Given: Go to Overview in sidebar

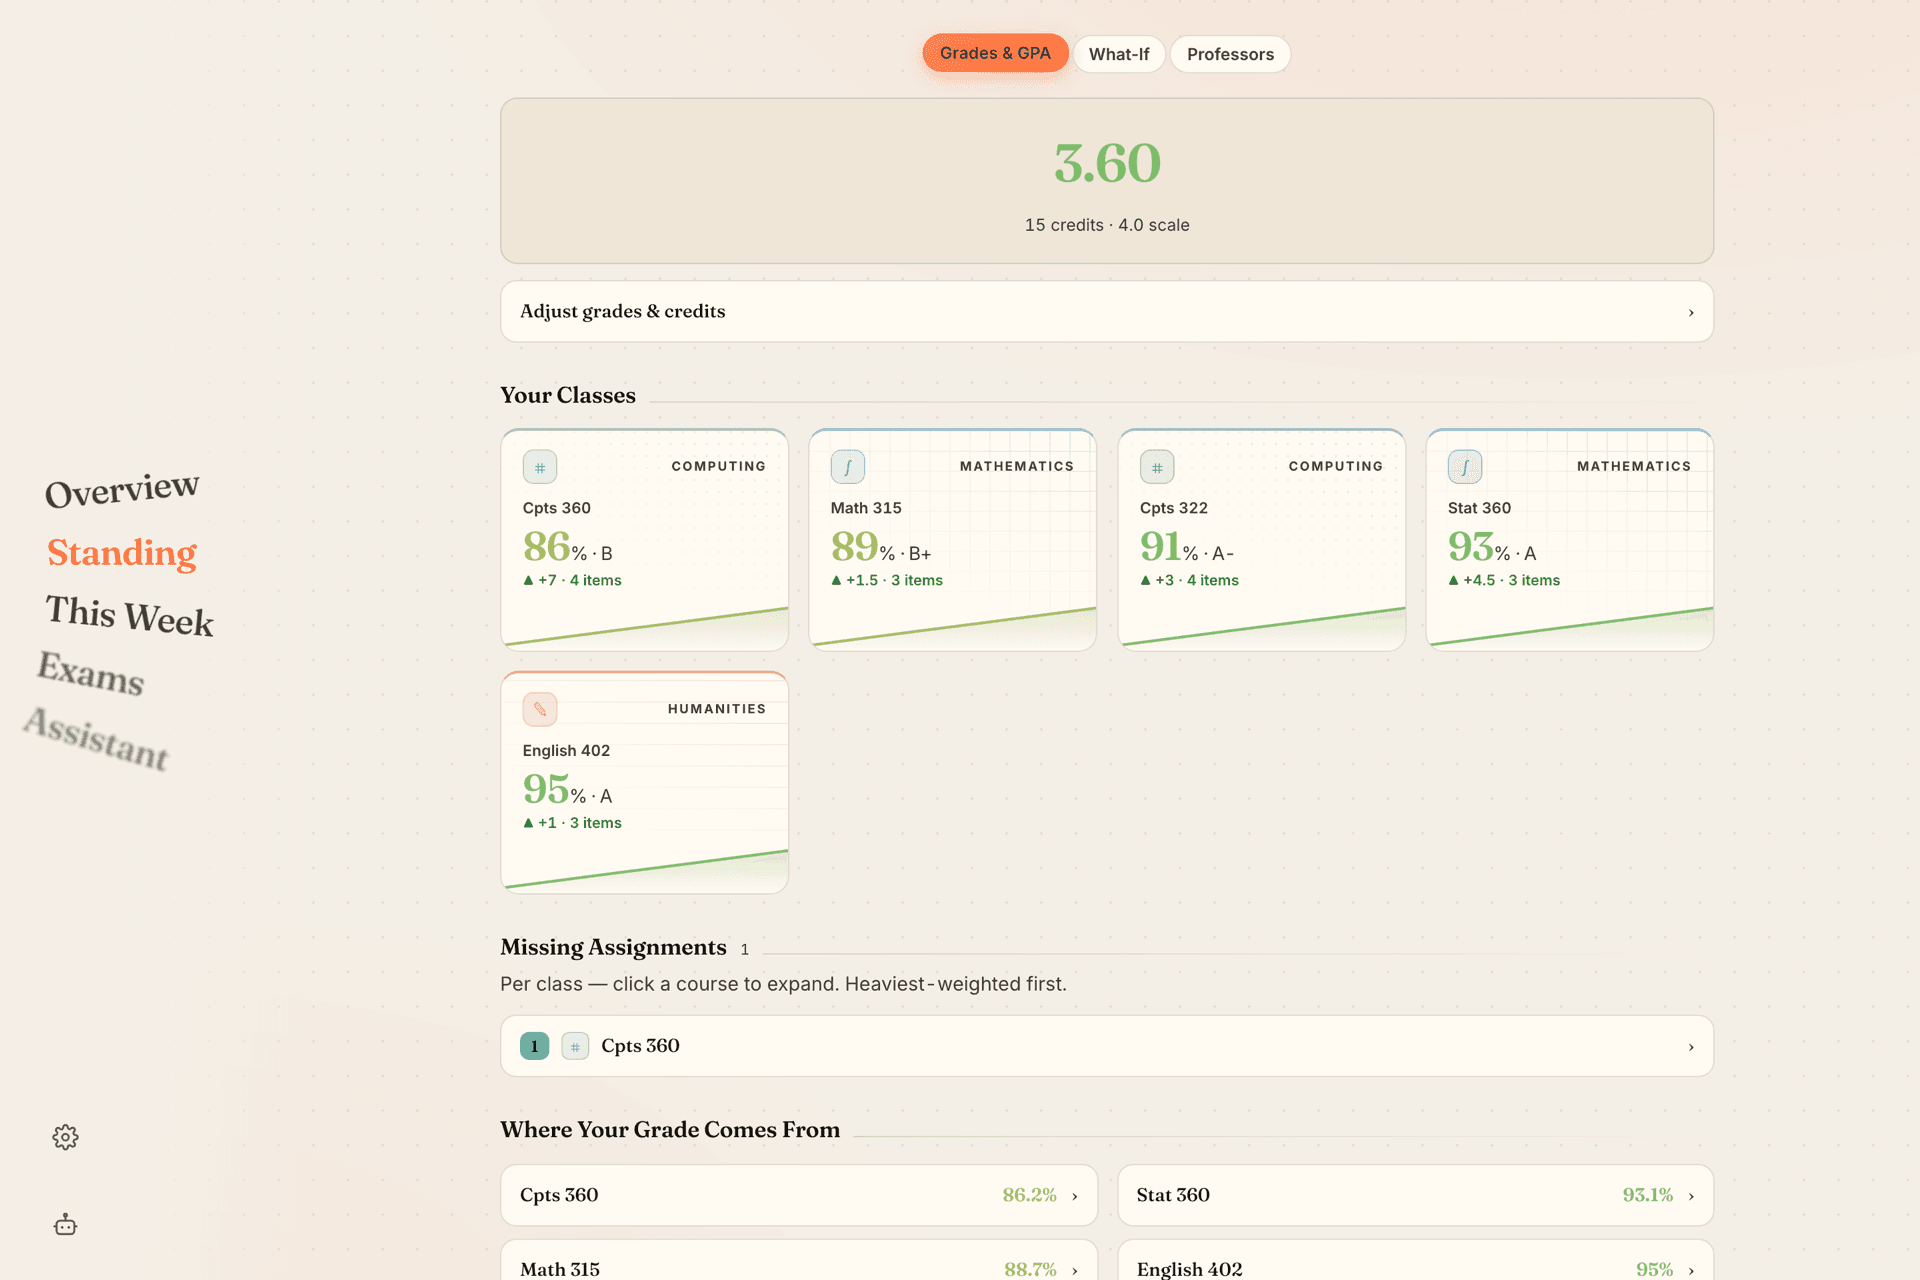Looking at the screenshot, I should (122, 489).
